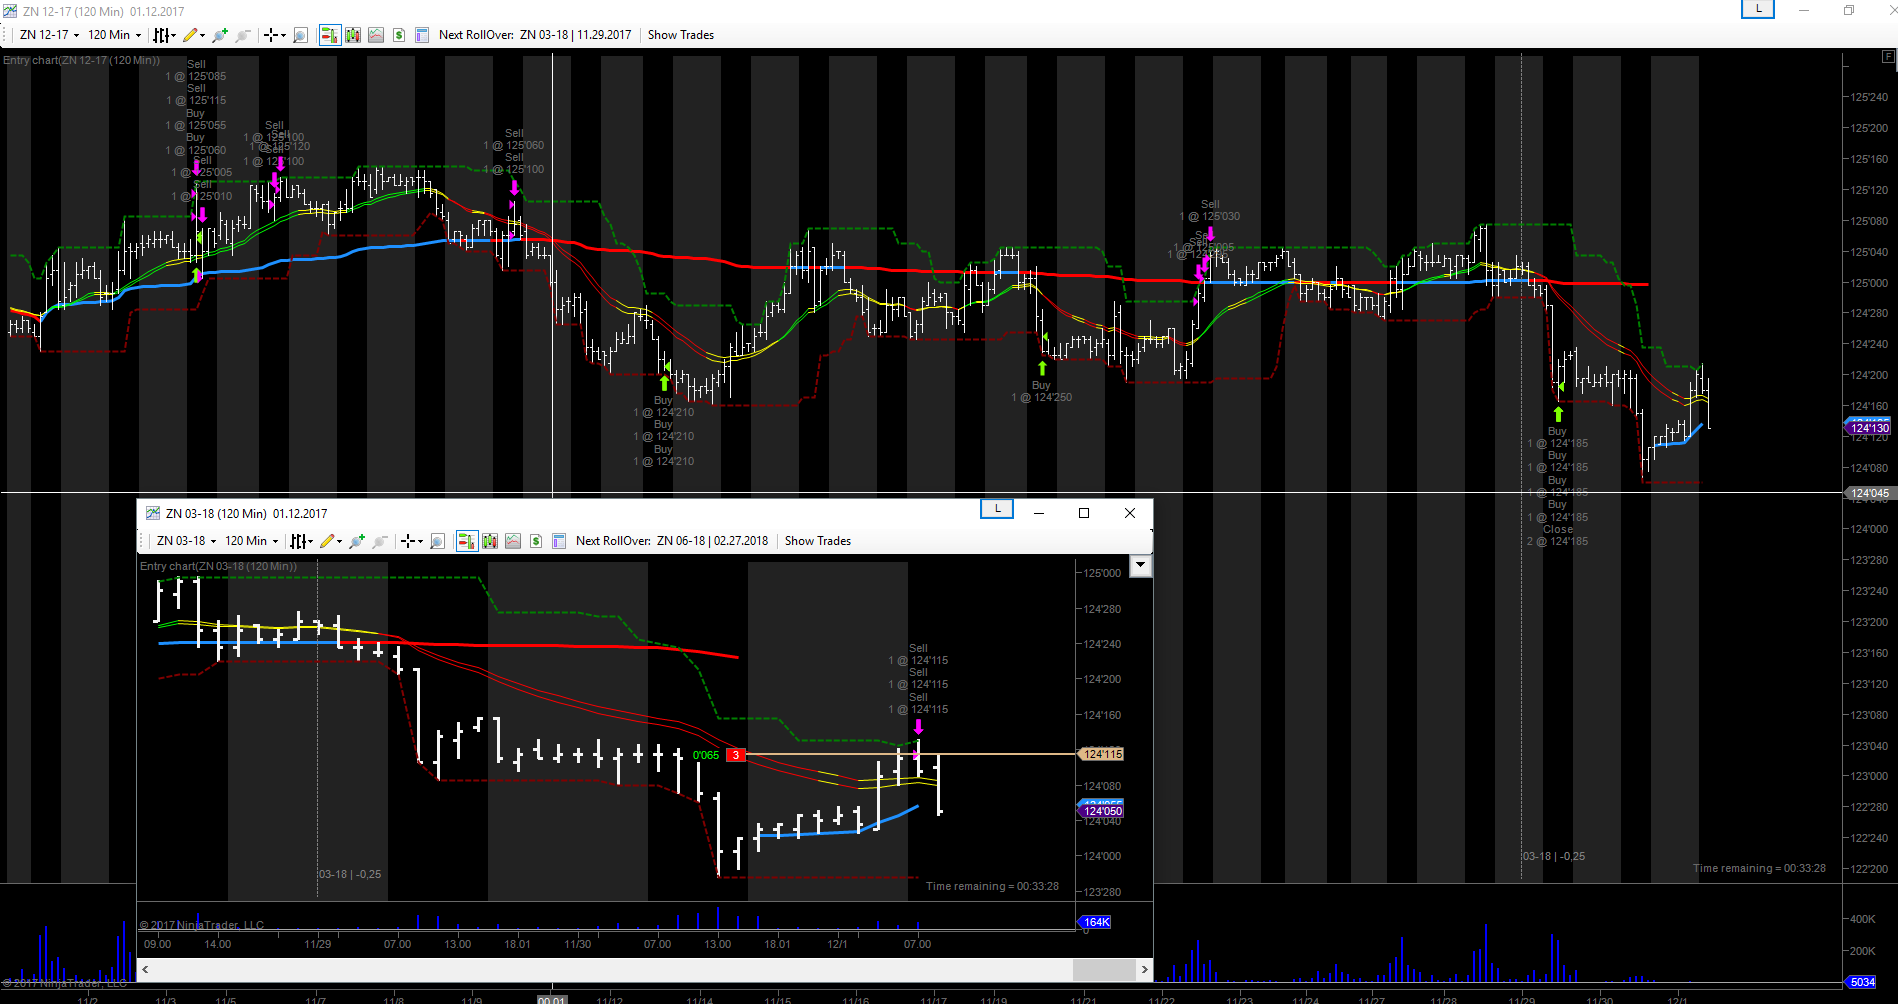Open the 120 Min interval dropdown in the ZN 03-18 window
1898x1004 pixels.
click(252, 541)
